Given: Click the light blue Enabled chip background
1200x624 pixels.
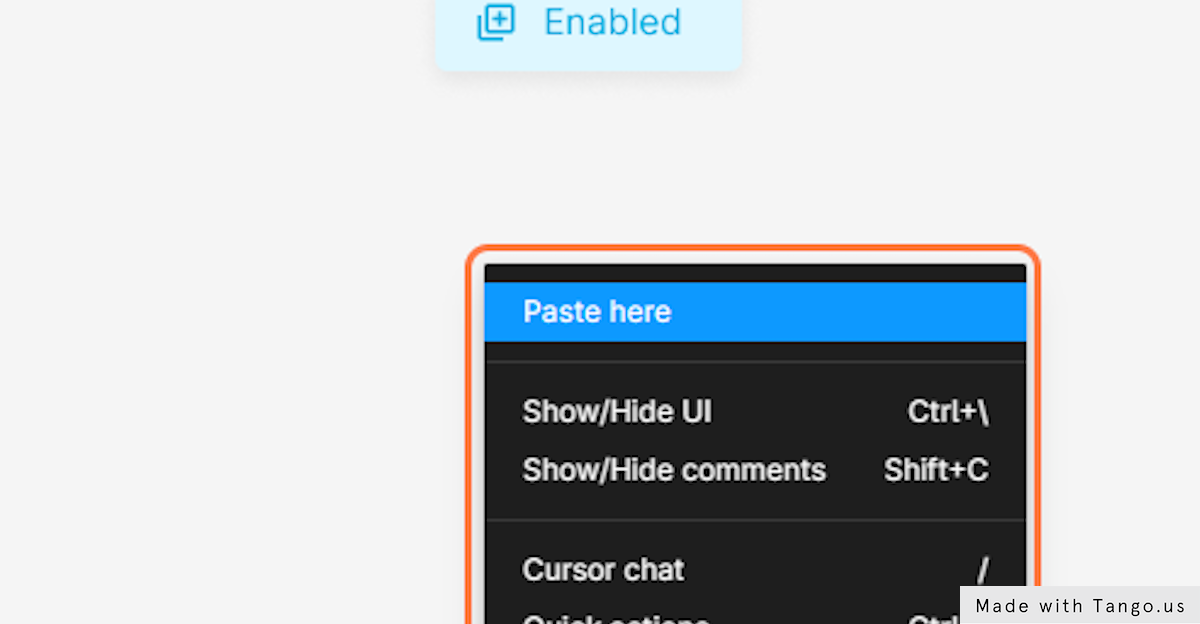Looking at the screenshot, I should [x=588, y=55].
